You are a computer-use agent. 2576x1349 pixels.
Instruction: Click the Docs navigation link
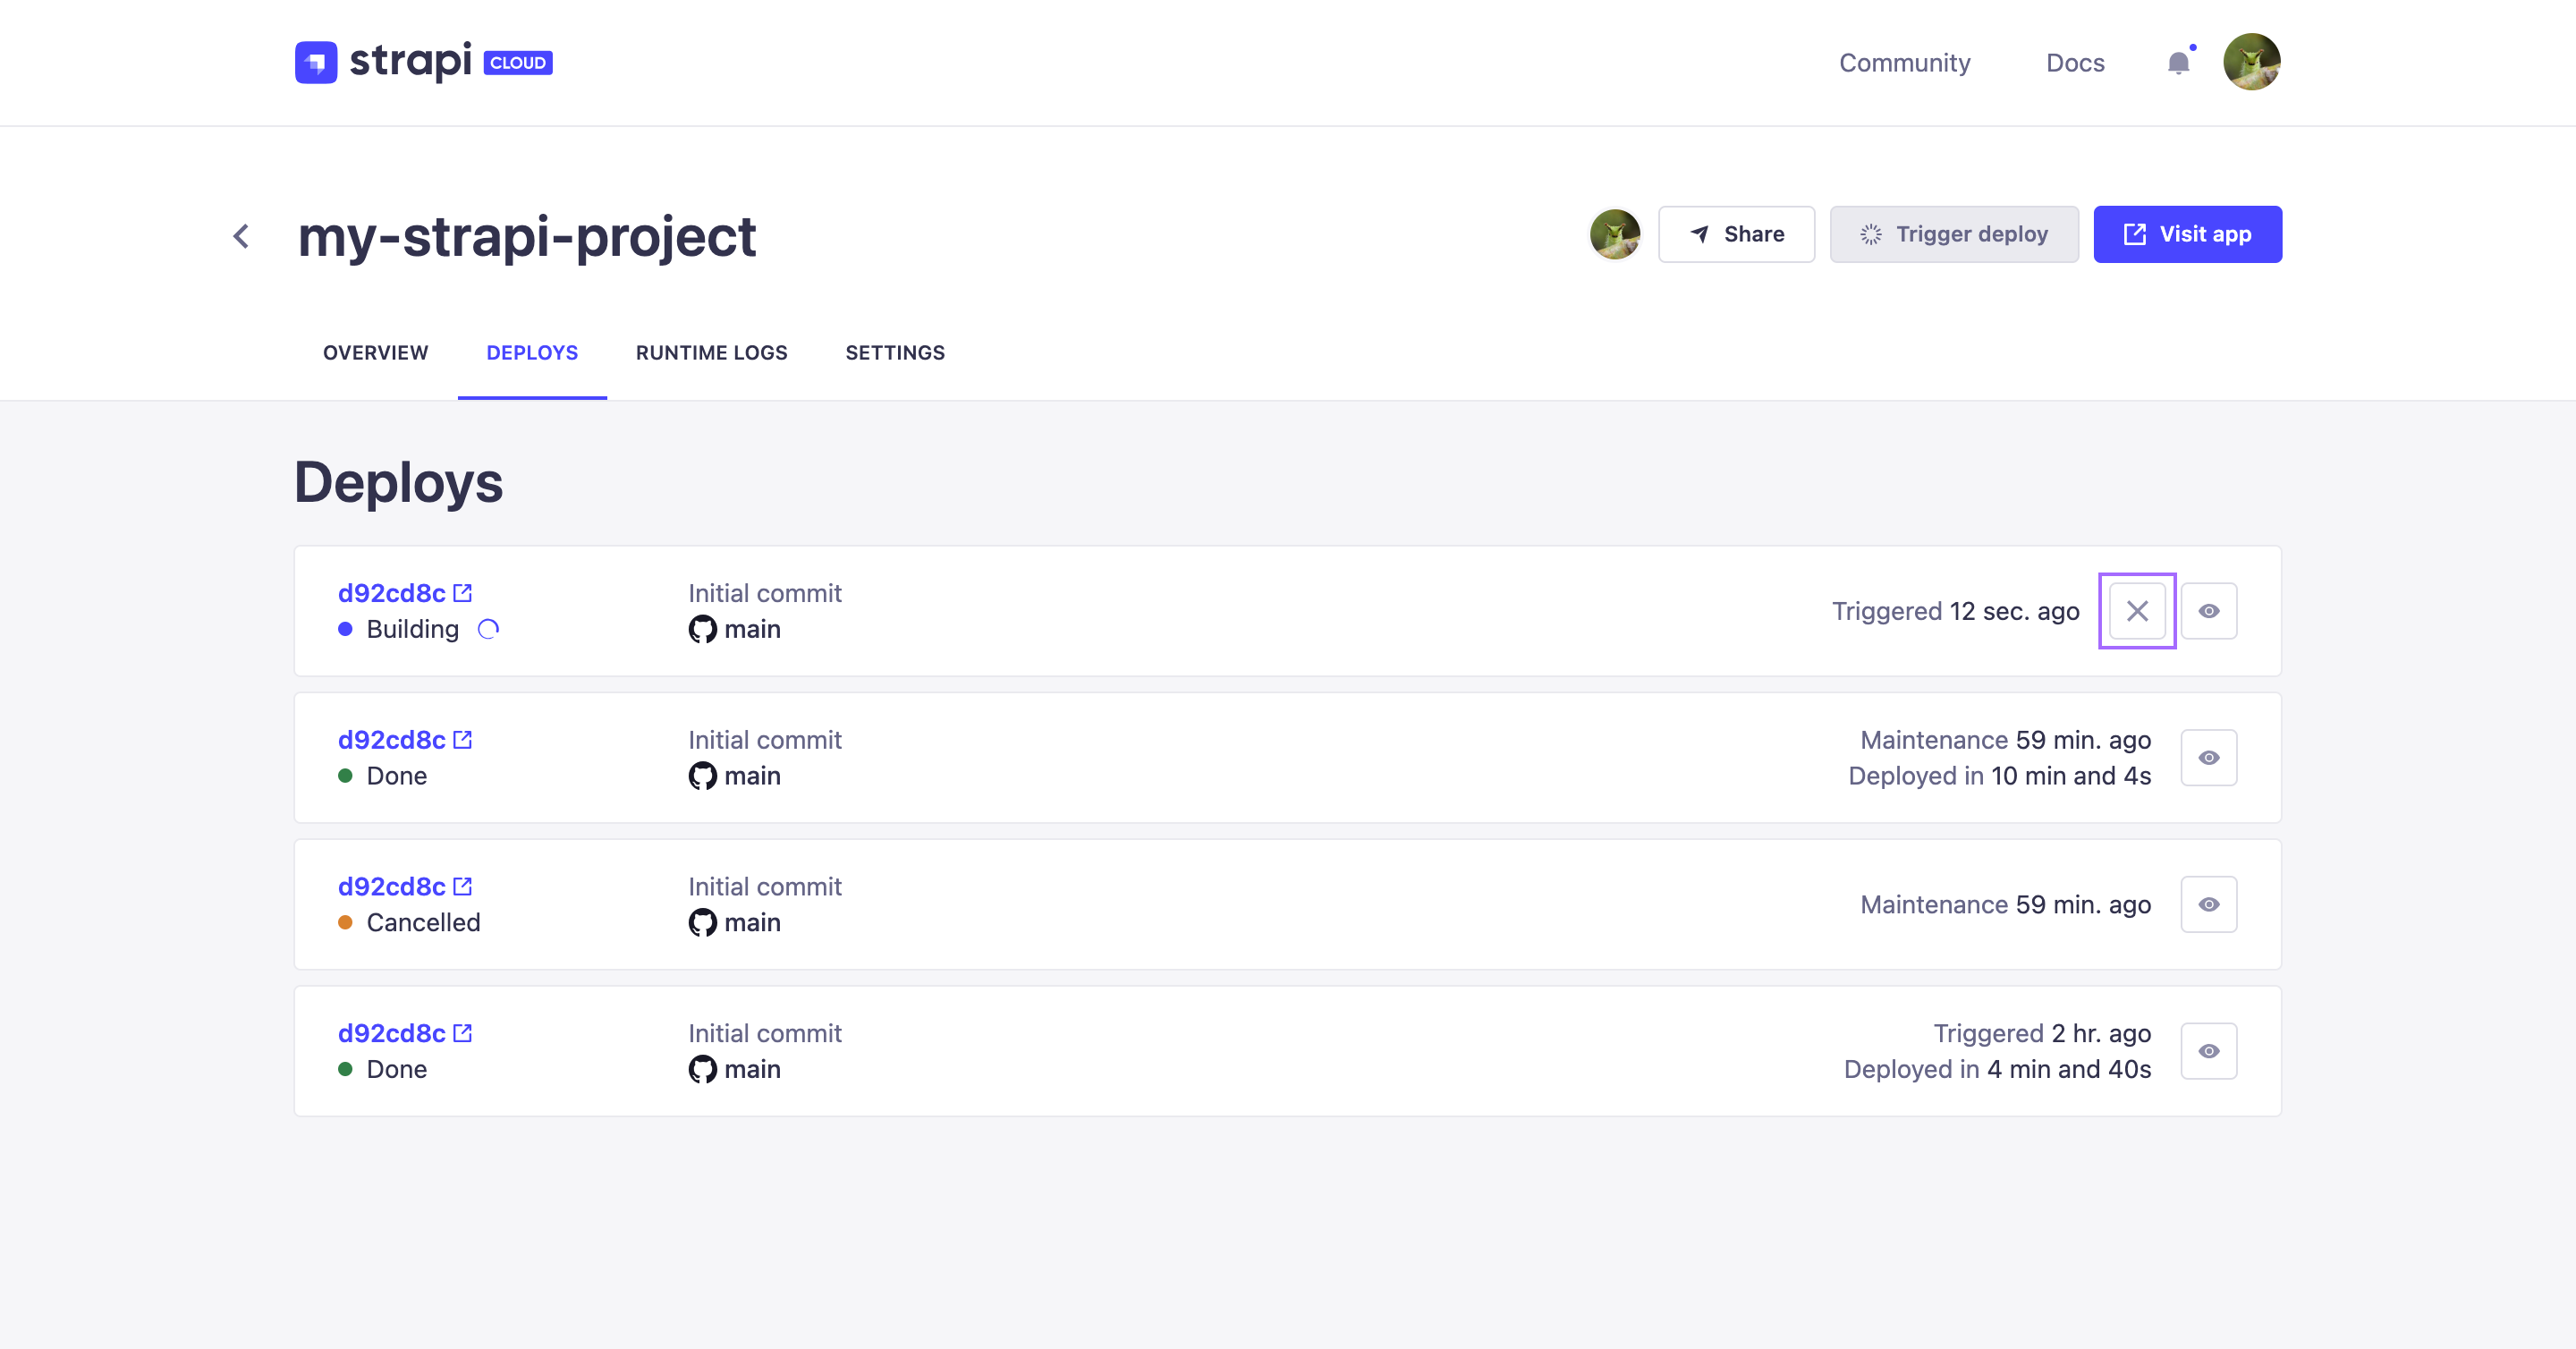pyautogui.click(x=2075, y=62)
